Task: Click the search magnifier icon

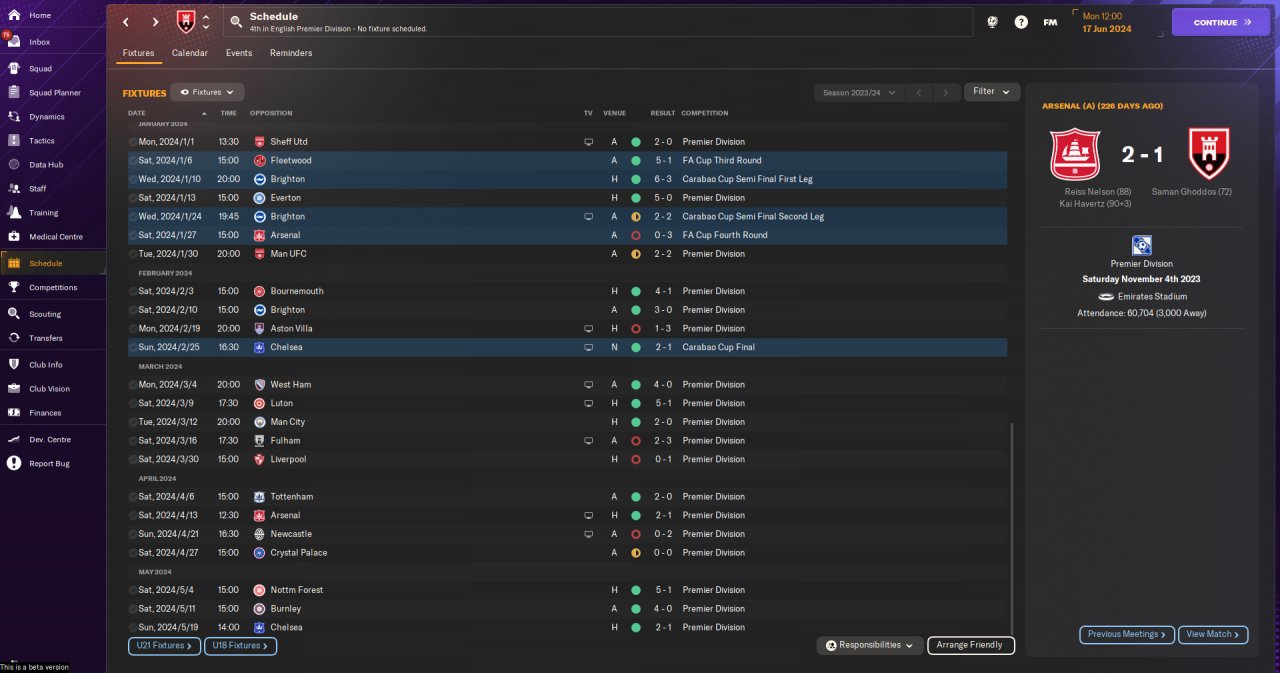Action: point(235,21)
